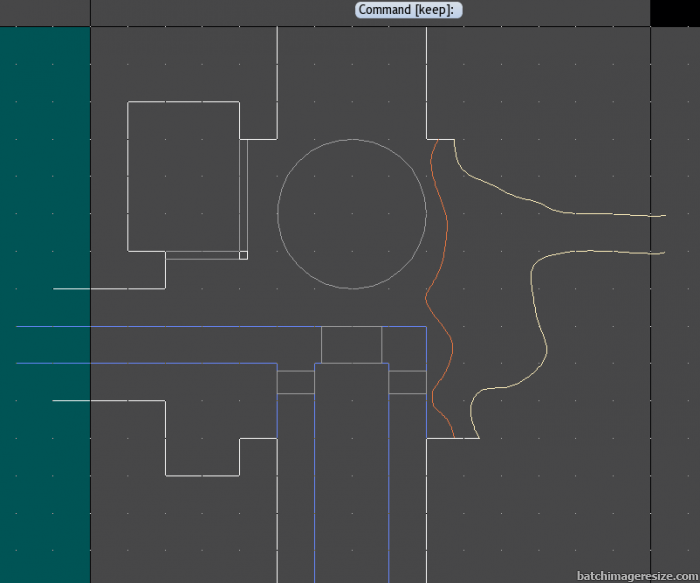Viewport: 700px width, 583px height.
Task: Click the tiny square at rectangle's corner
Action: pyautogui.click(x=243, y=255)
